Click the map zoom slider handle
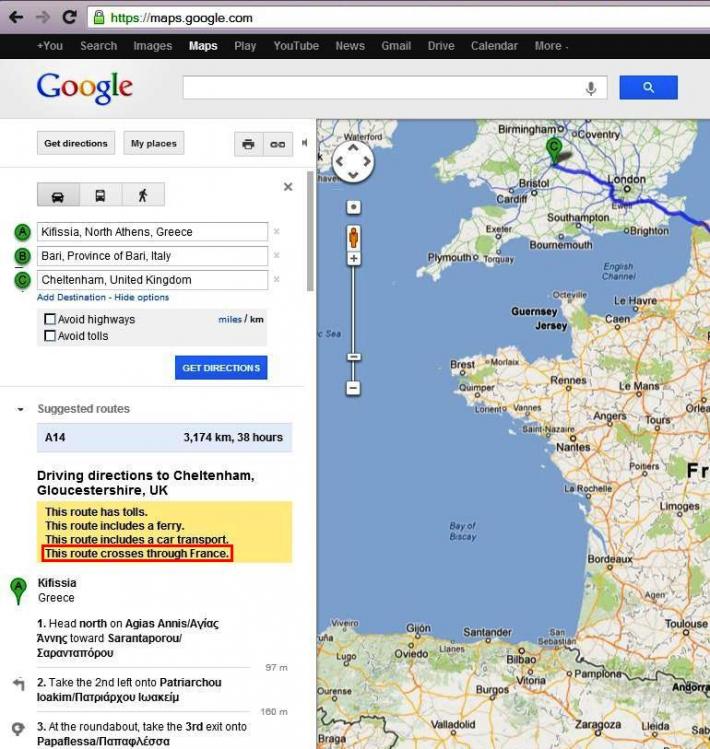Screen dimensions: 710x749 pyautogui.click(x=354, y=357)
